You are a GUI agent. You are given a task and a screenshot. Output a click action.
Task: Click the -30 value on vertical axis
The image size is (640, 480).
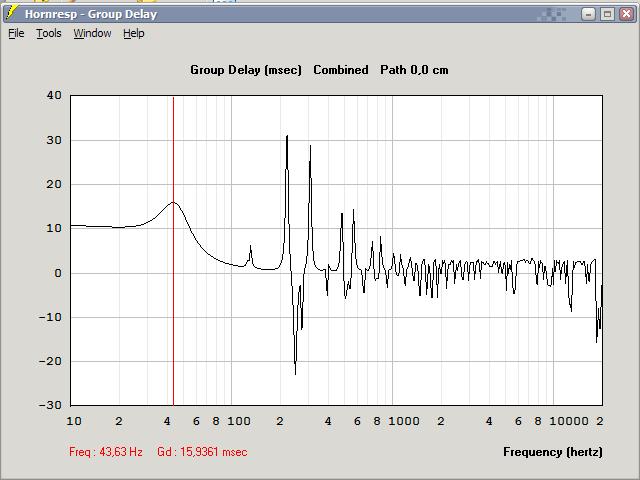pos(50,405)
